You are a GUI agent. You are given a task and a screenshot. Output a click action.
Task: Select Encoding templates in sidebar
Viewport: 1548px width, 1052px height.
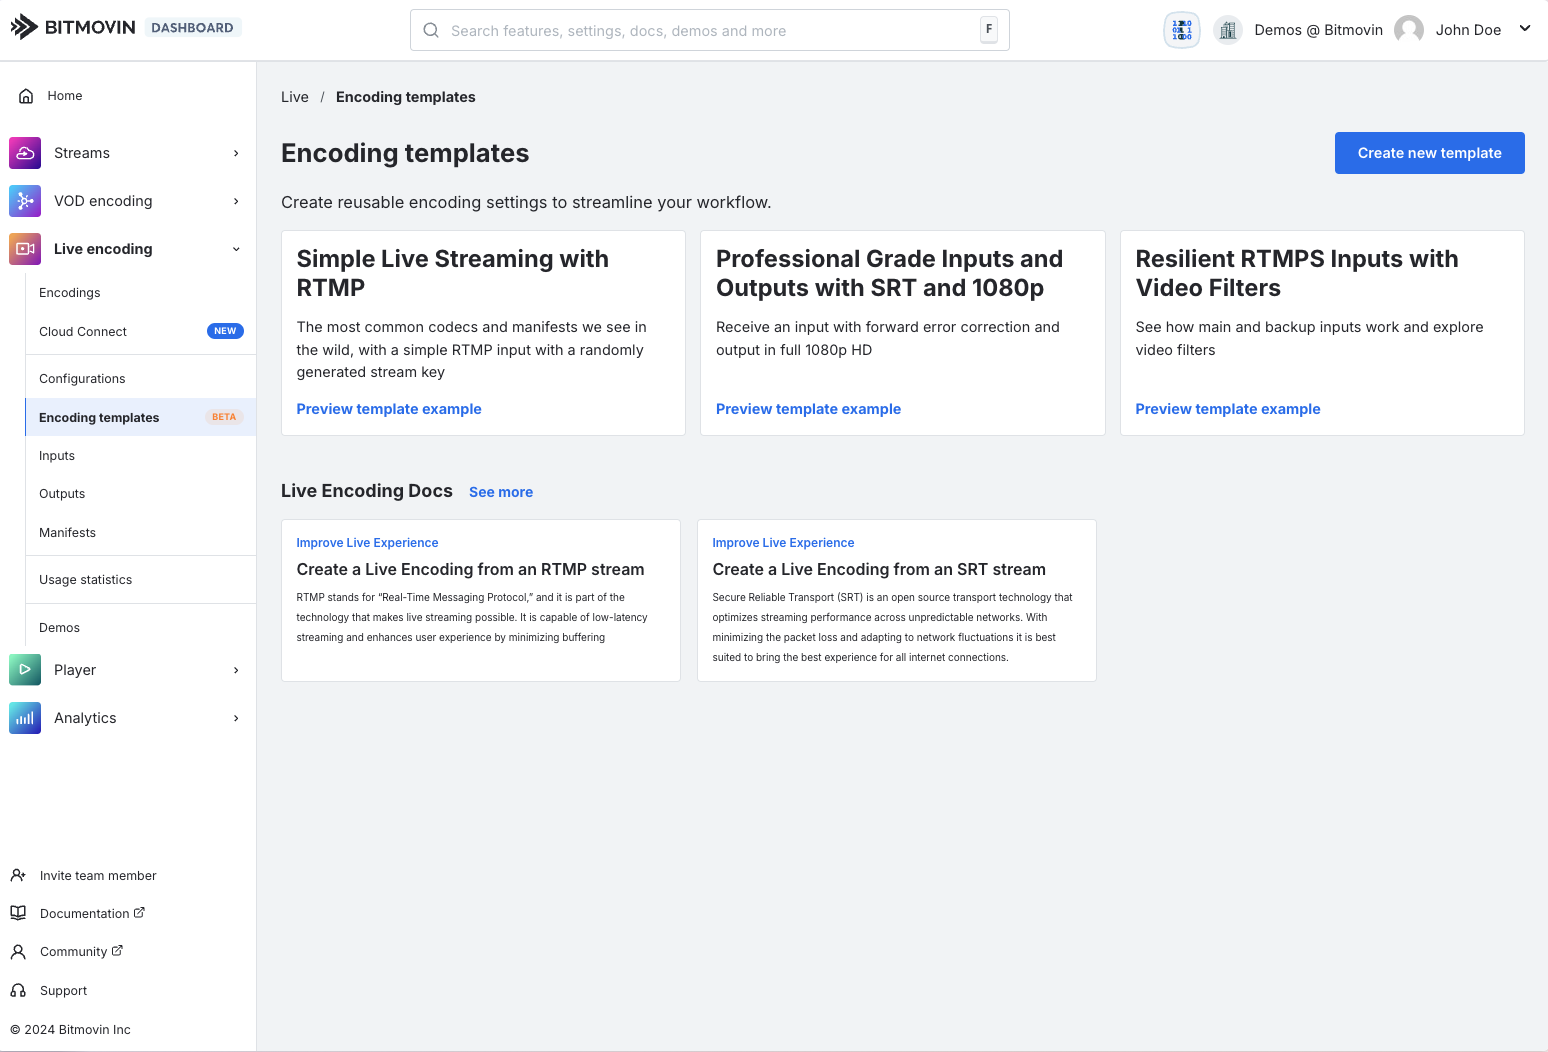click(141, 417)
